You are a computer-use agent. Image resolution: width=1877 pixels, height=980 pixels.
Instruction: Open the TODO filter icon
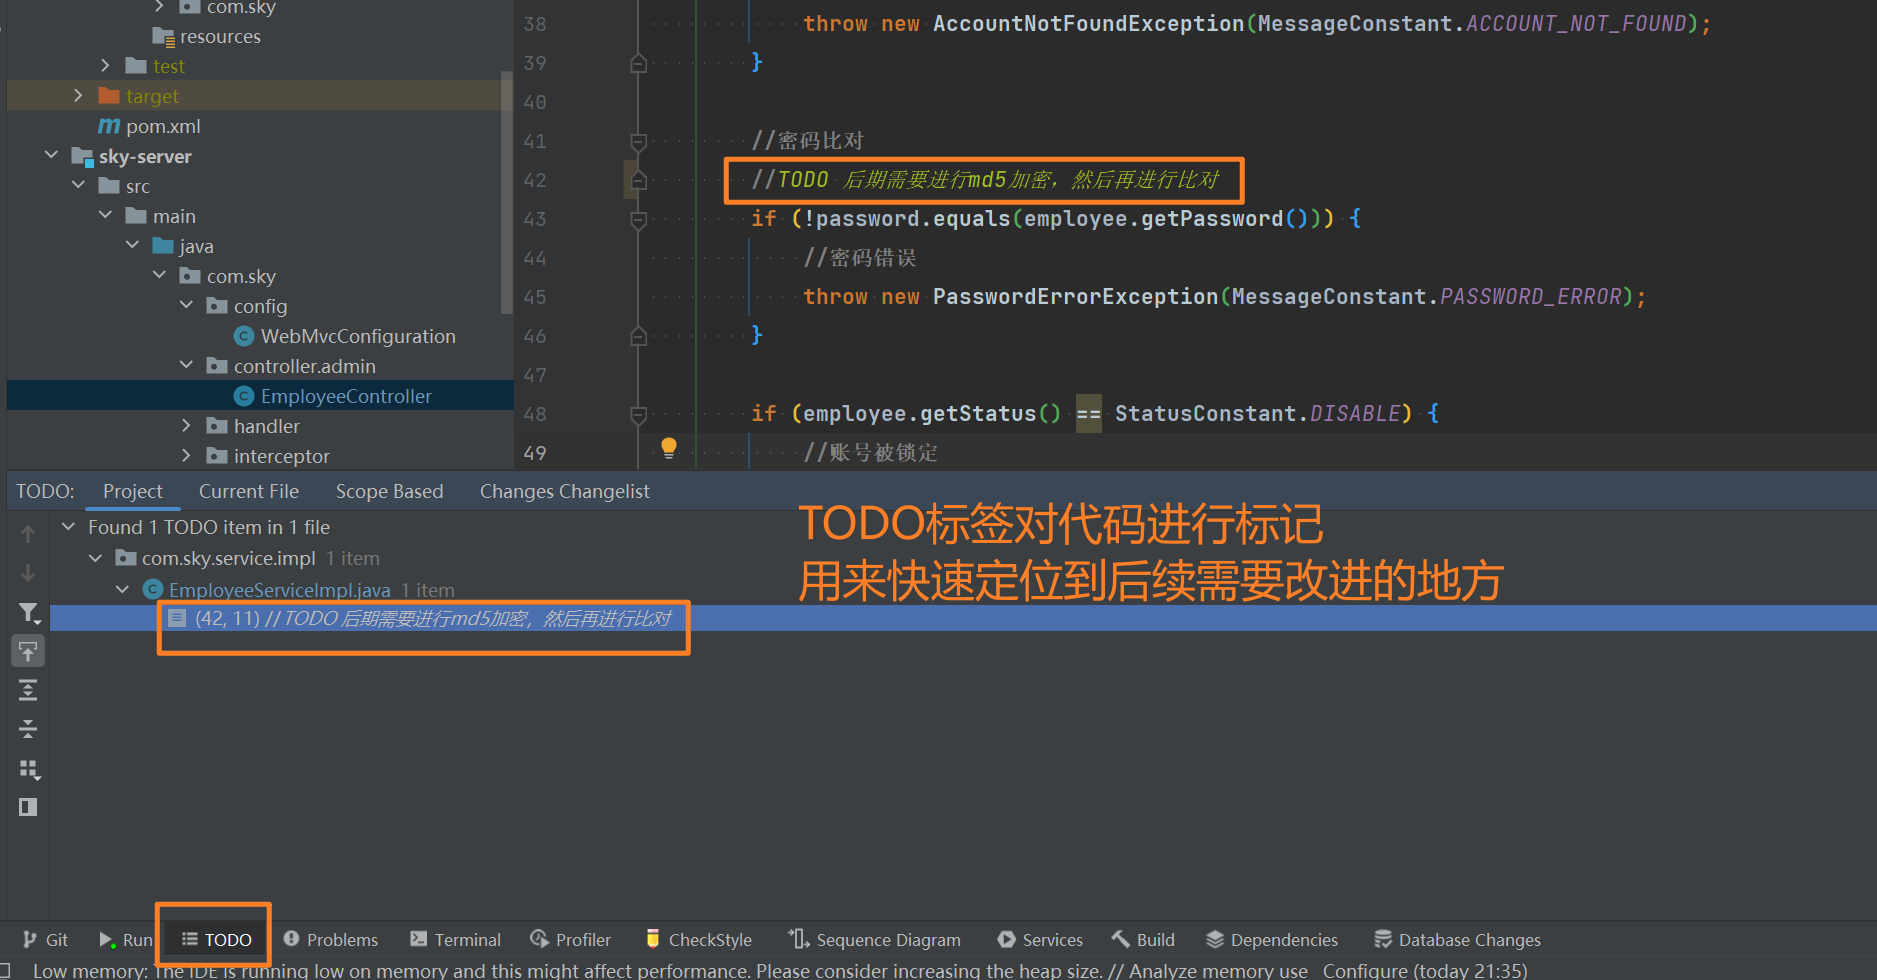coord(28,613)
